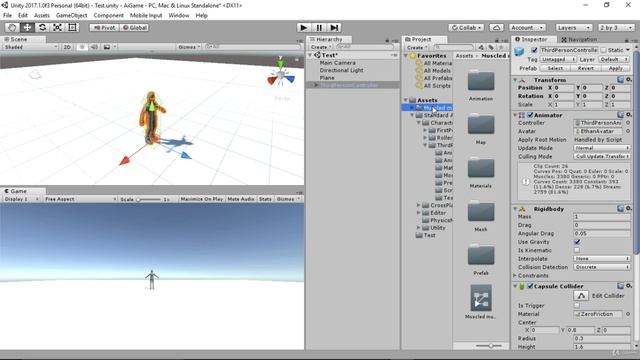Select the Muscled model asset thumbnail
The width and height of the screenshot is (640, 360).
481,298
